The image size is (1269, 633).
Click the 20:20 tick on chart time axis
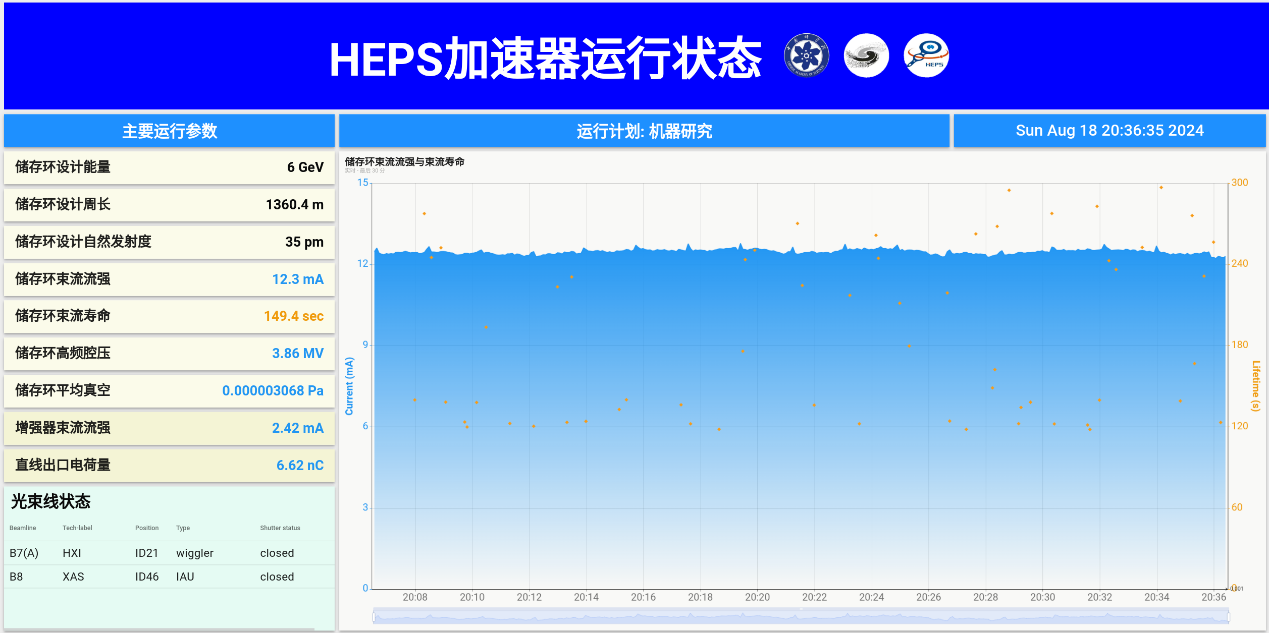click(x=757, y=597)
